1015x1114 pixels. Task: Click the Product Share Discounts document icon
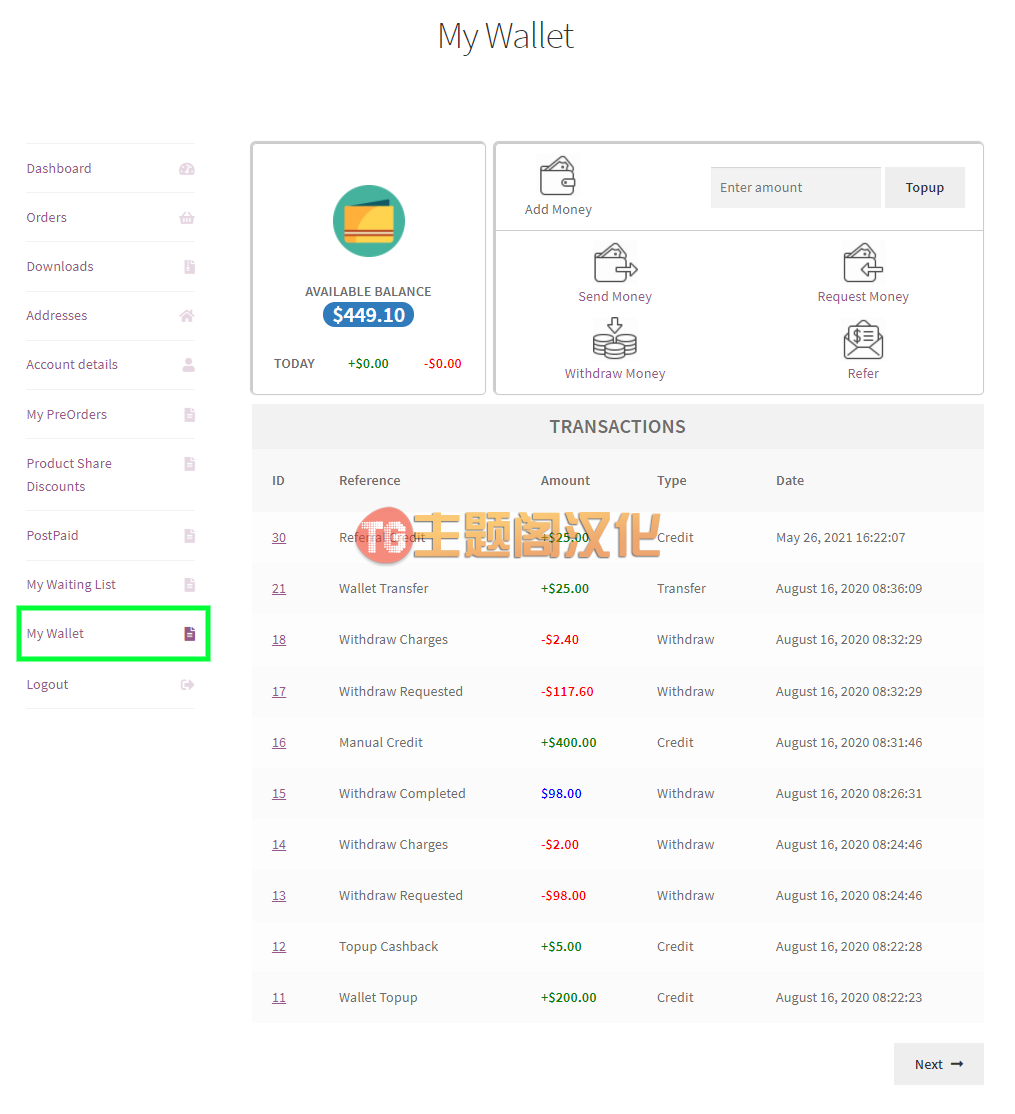tap(190, 464)
